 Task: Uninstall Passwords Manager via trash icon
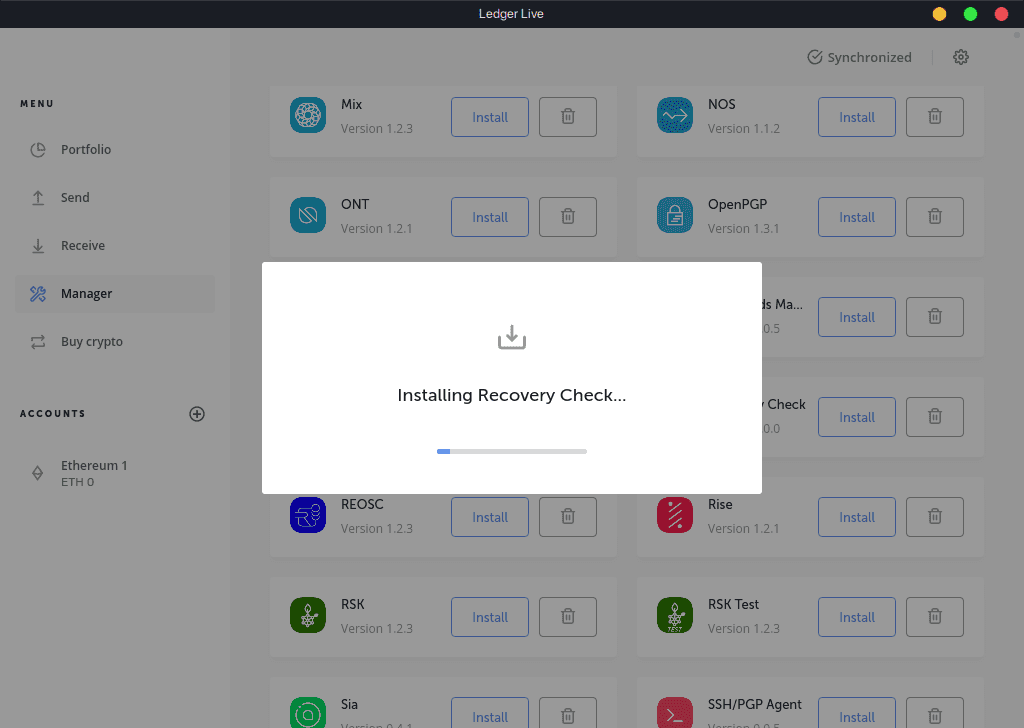click(x=935, y=317)
